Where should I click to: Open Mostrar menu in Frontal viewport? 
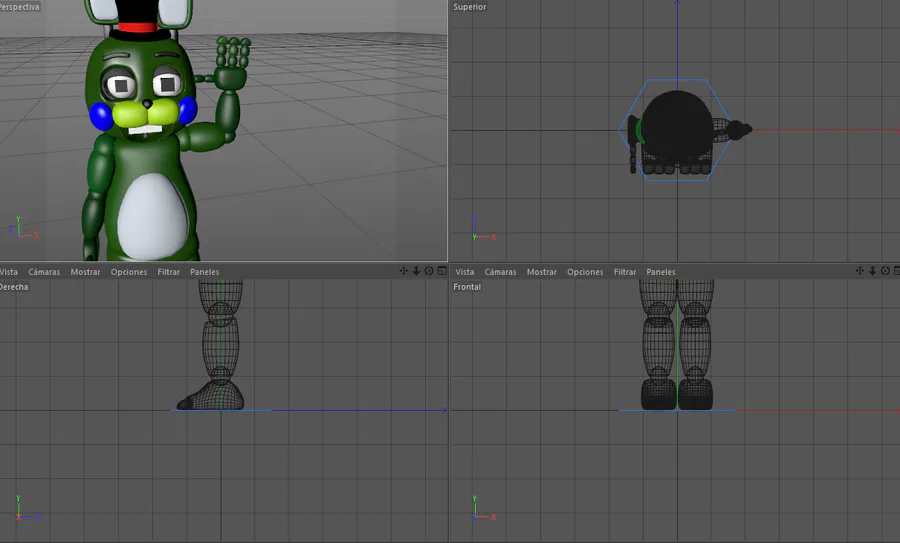coord(542,272)
